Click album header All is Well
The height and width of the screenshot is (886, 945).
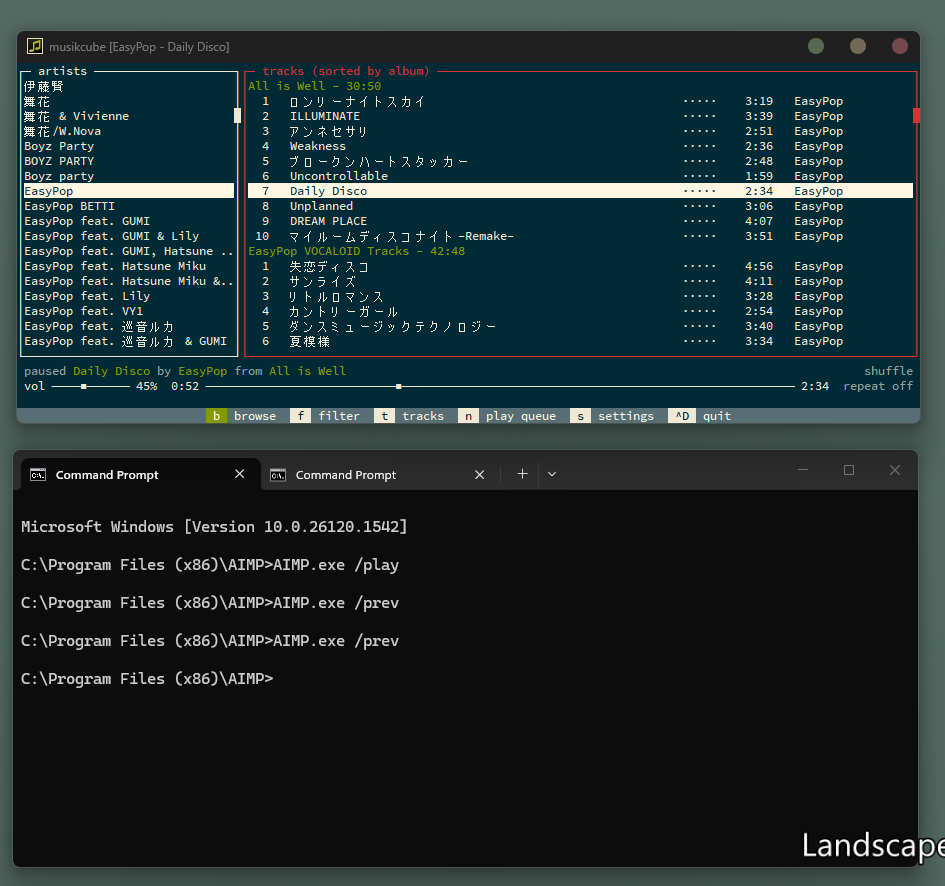(315, 86)
